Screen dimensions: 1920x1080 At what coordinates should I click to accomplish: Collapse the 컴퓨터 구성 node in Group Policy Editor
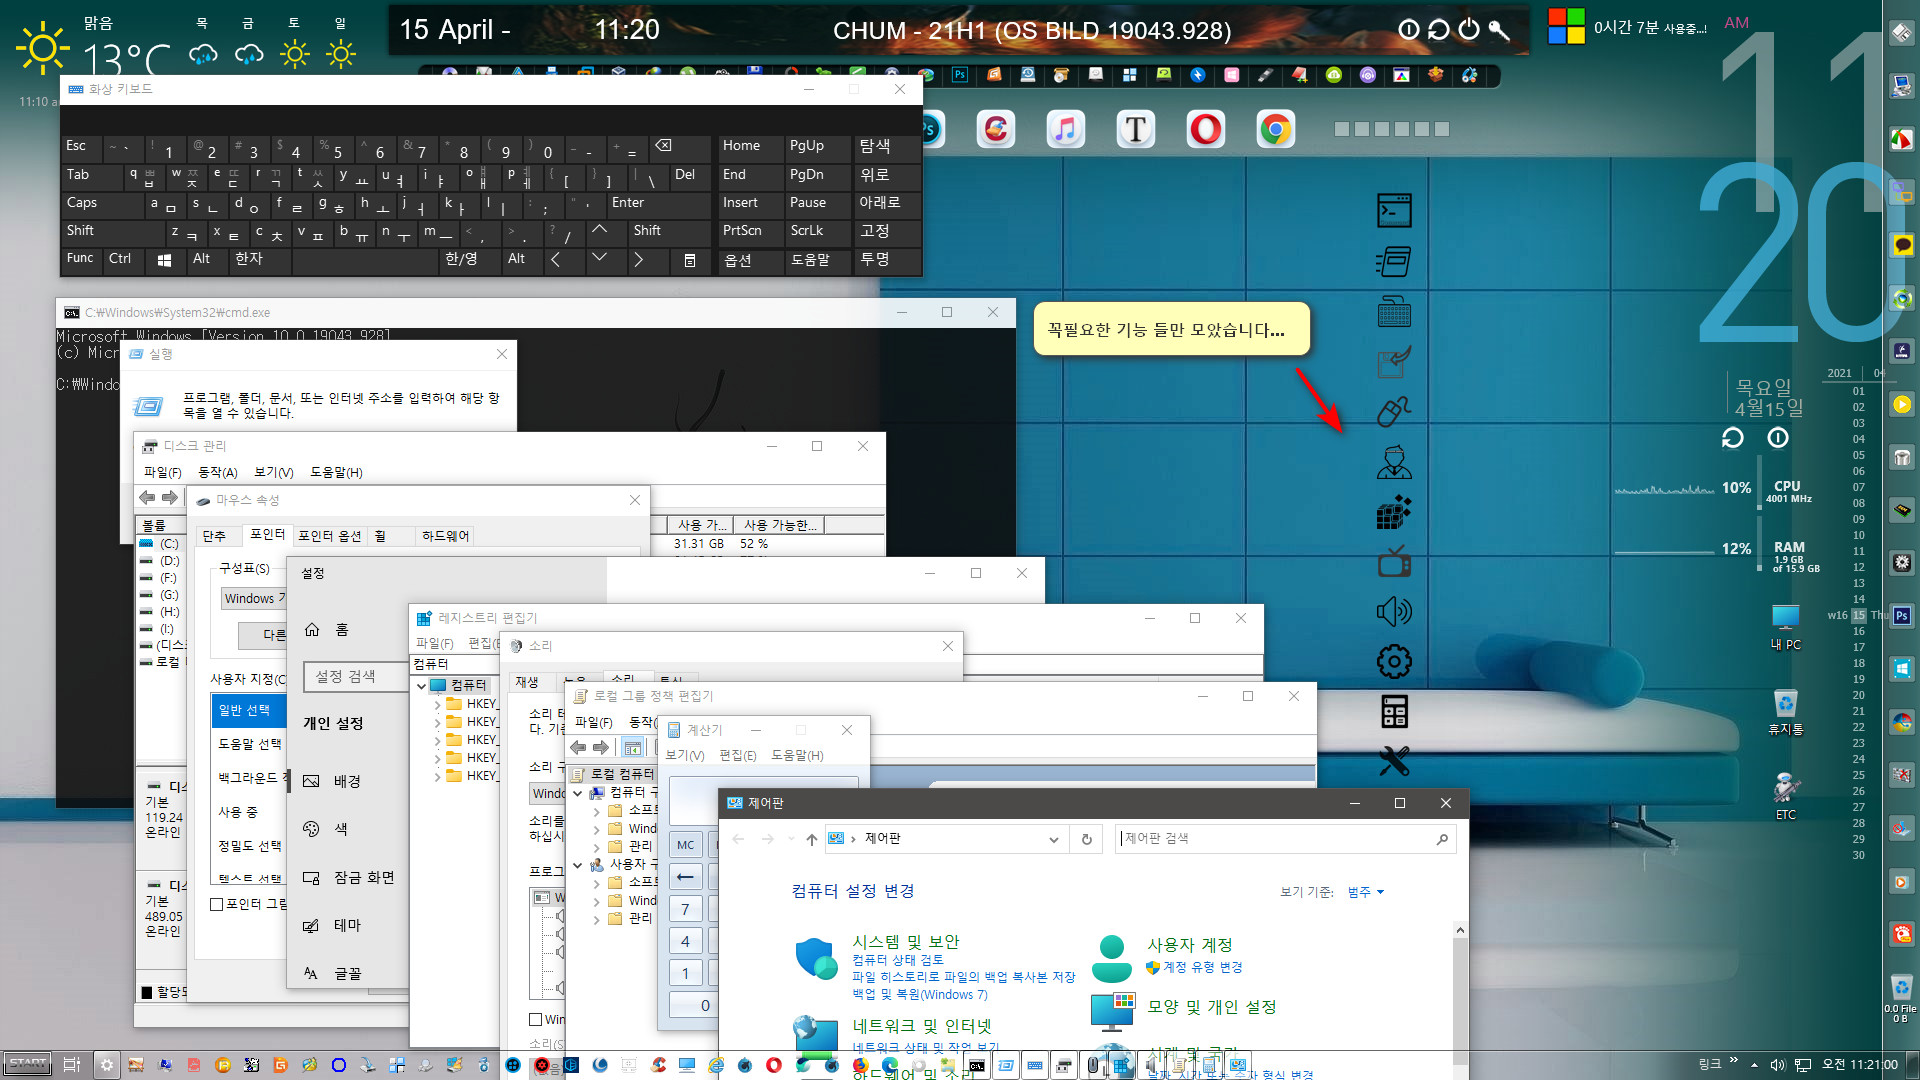[x=577, y=793]
